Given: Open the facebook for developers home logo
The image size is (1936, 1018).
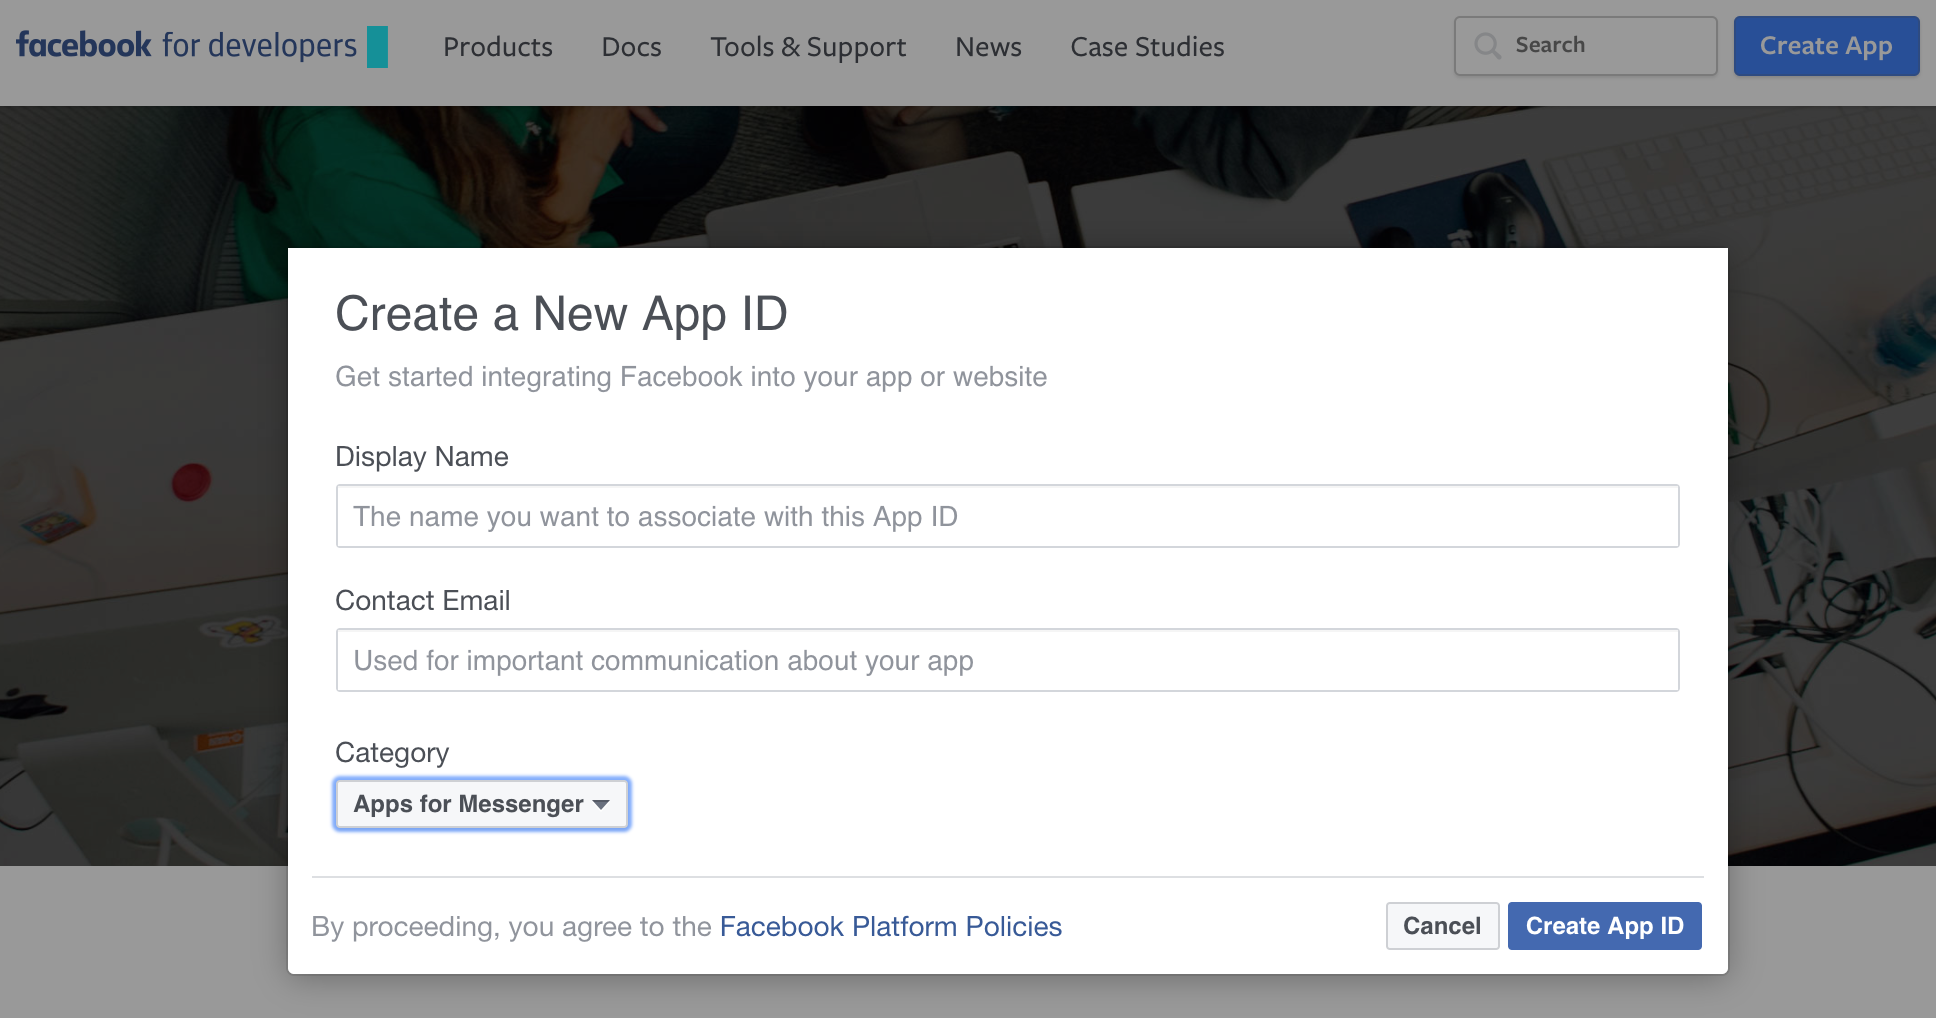Looking at the screenshot, I should point(186,46).
